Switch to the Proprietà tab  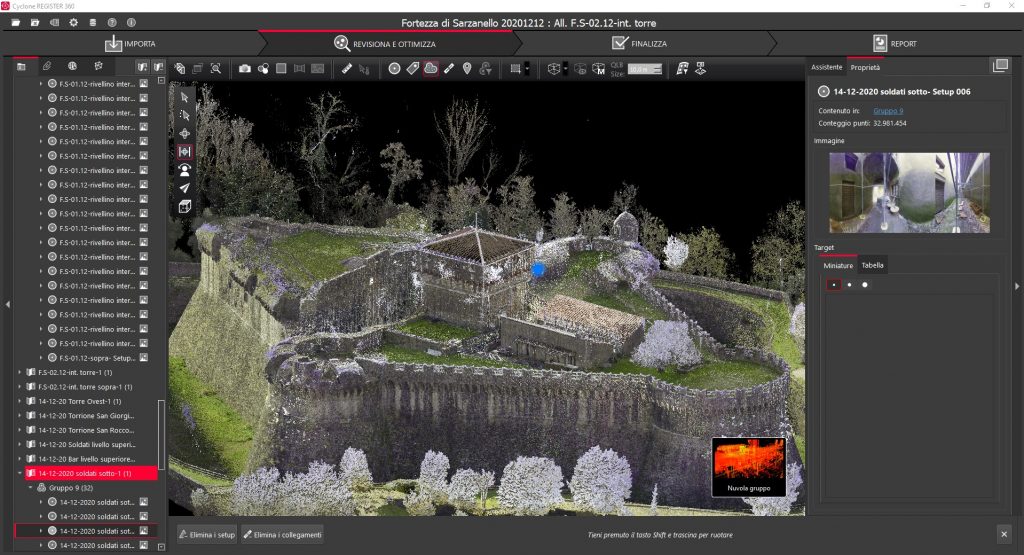pos(865,67)
